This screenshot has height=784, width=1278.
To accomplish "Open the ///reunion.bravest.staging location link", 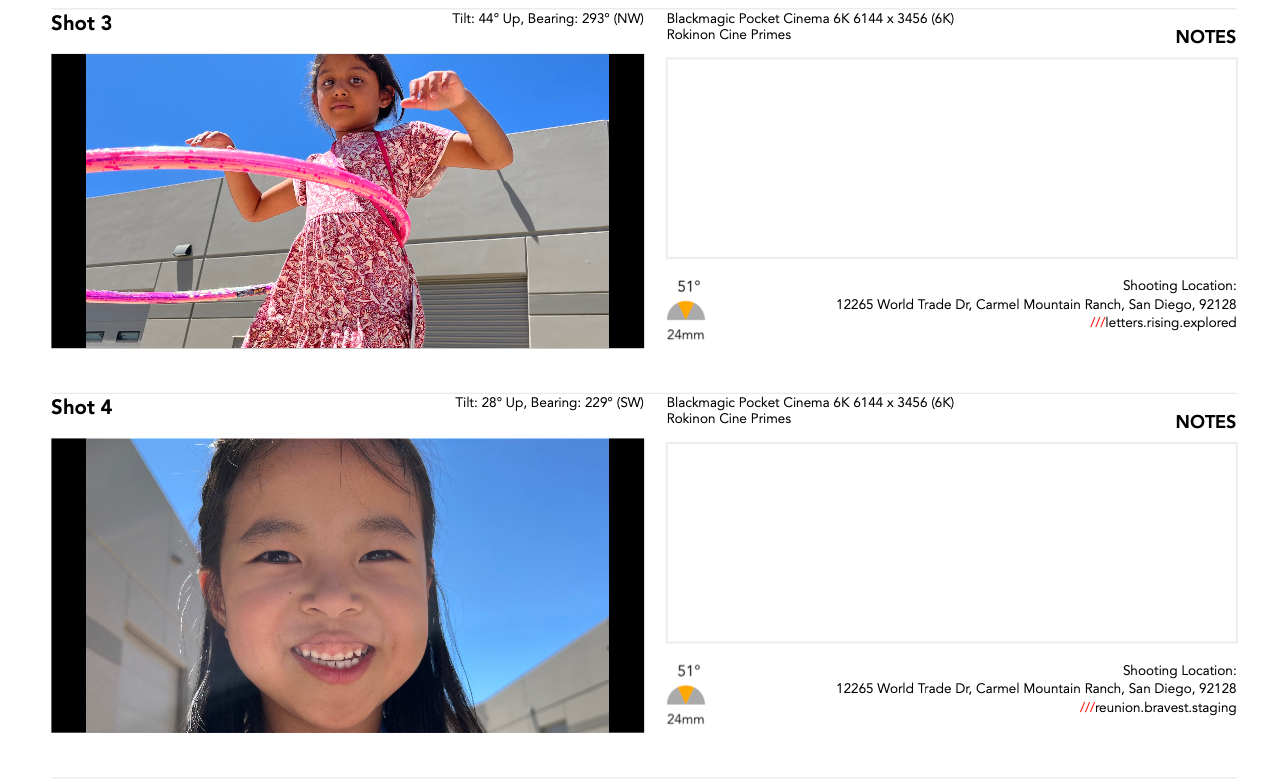I will (x=1158, y=708).
